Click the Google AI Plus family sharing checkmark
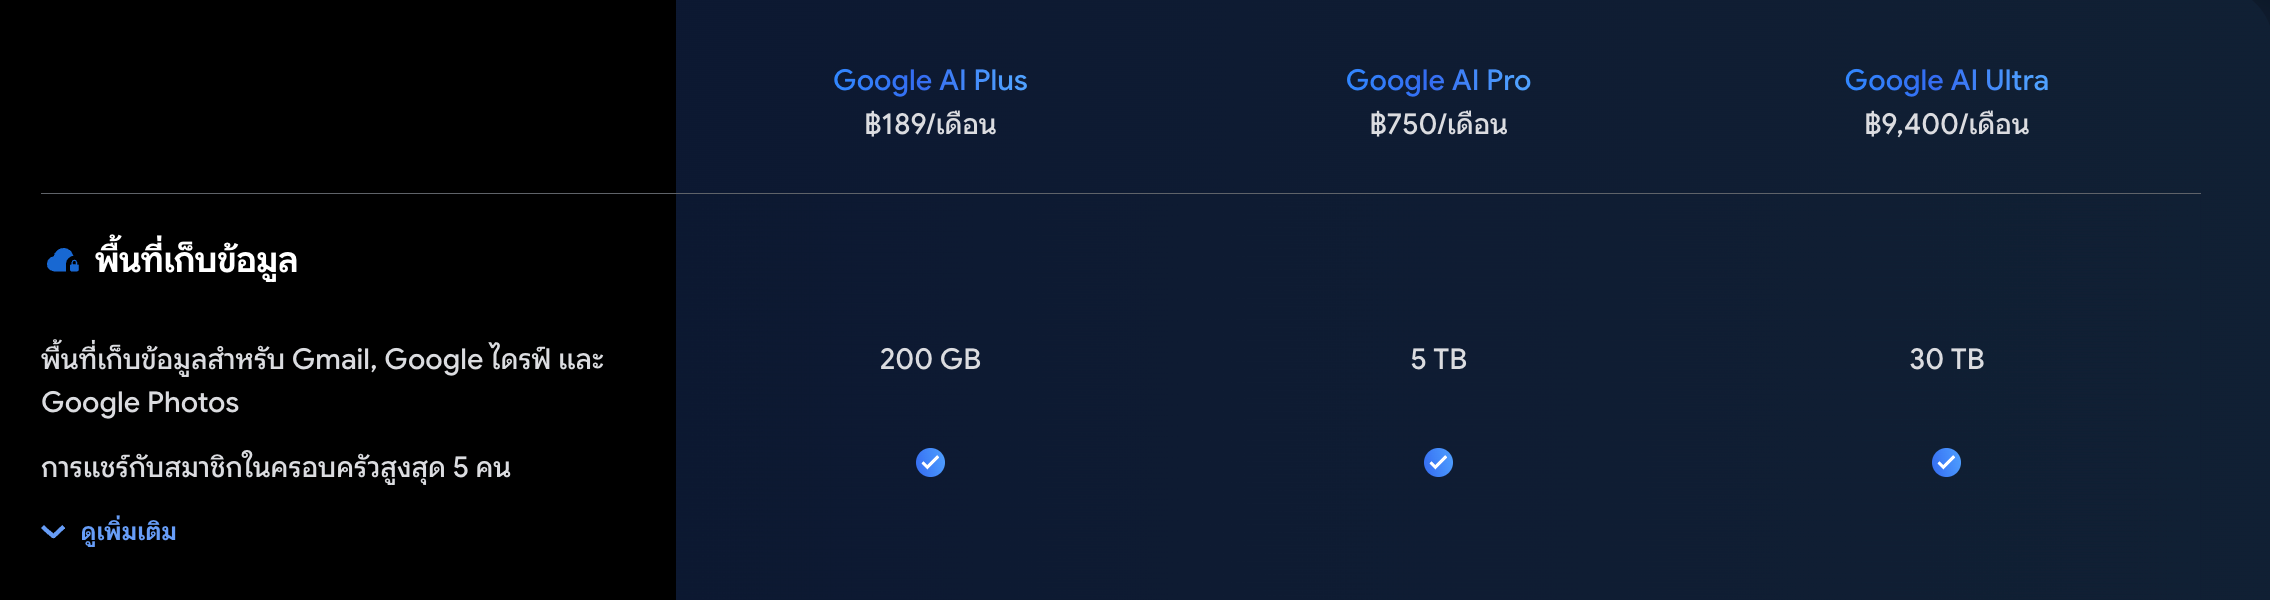The width and height of the screenshot is (2270, 600). pos(930,462)
